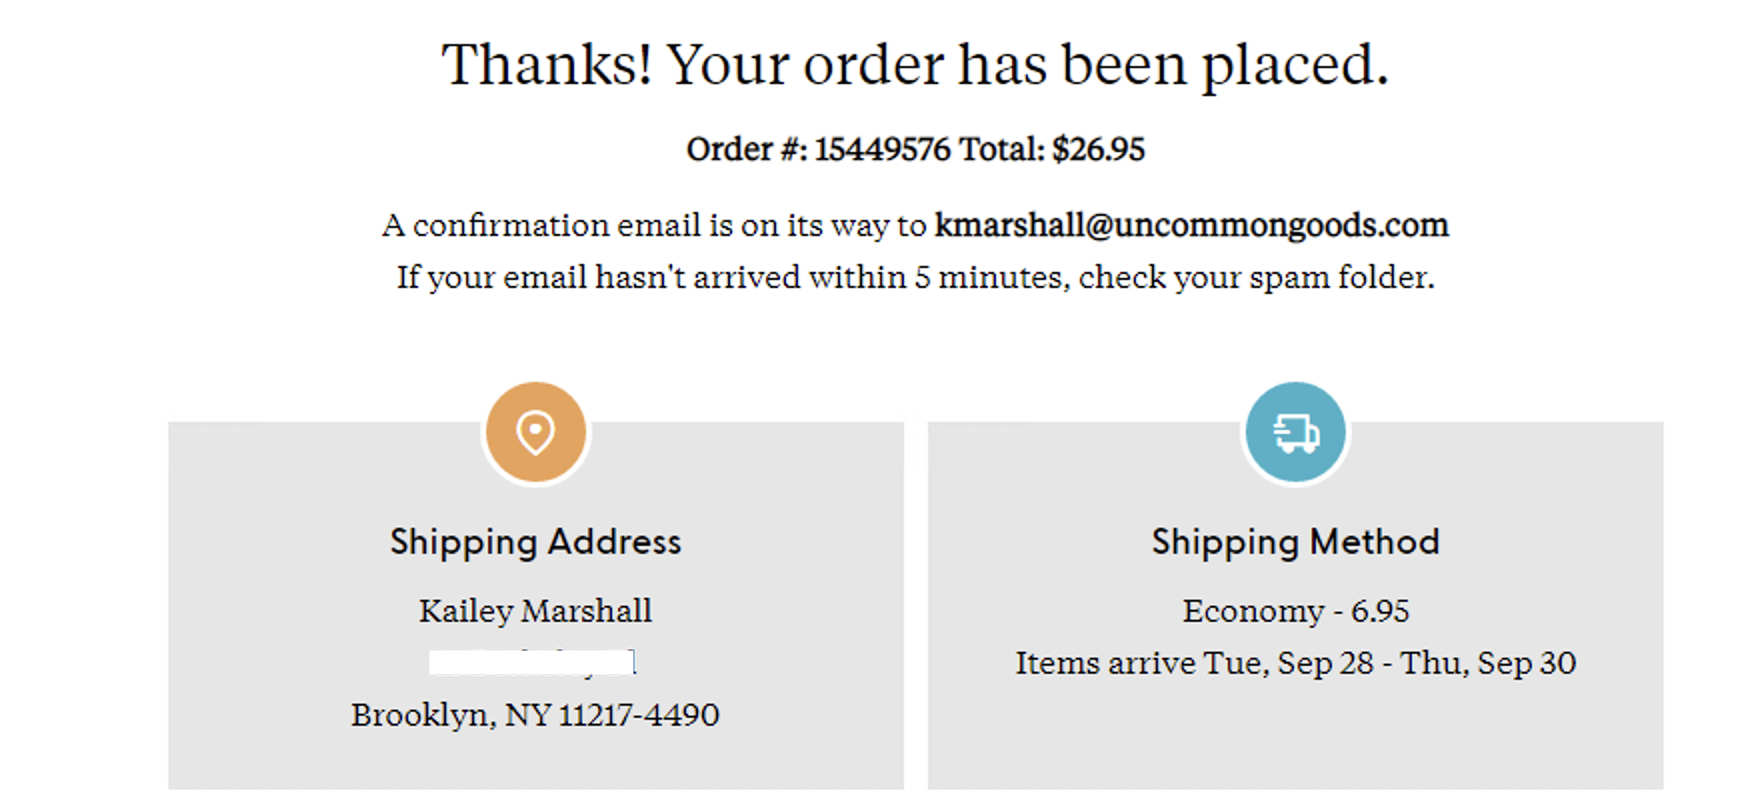Click the order total $26.95
The height and width of the screenshot is (798, 1758).
1098,149
